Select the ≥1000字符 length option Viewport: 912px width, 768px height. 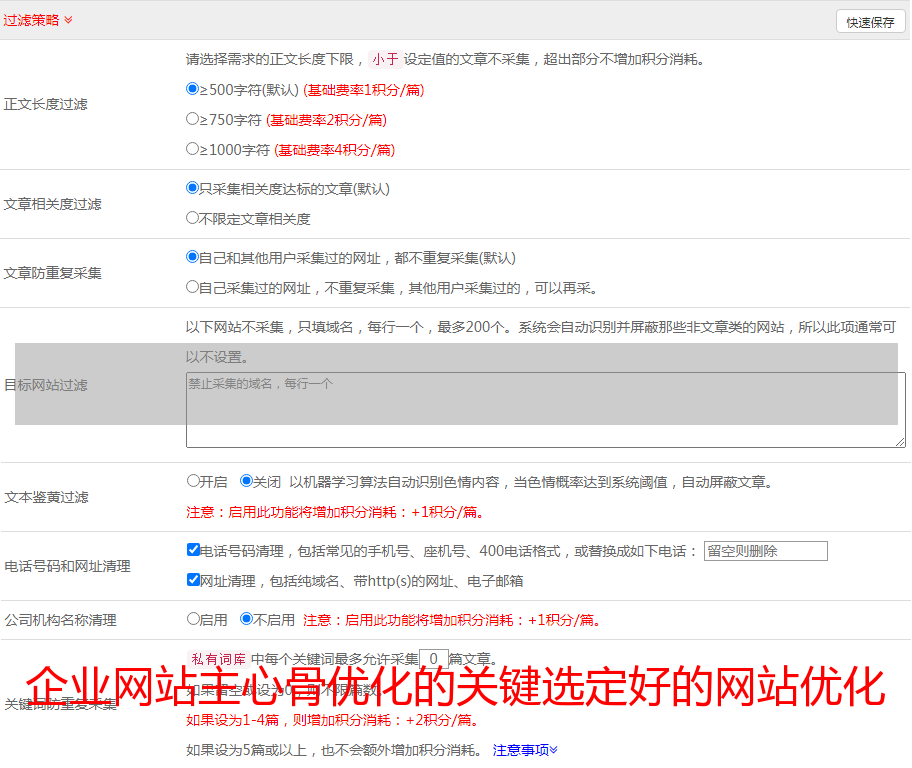(x=193, y=149)
